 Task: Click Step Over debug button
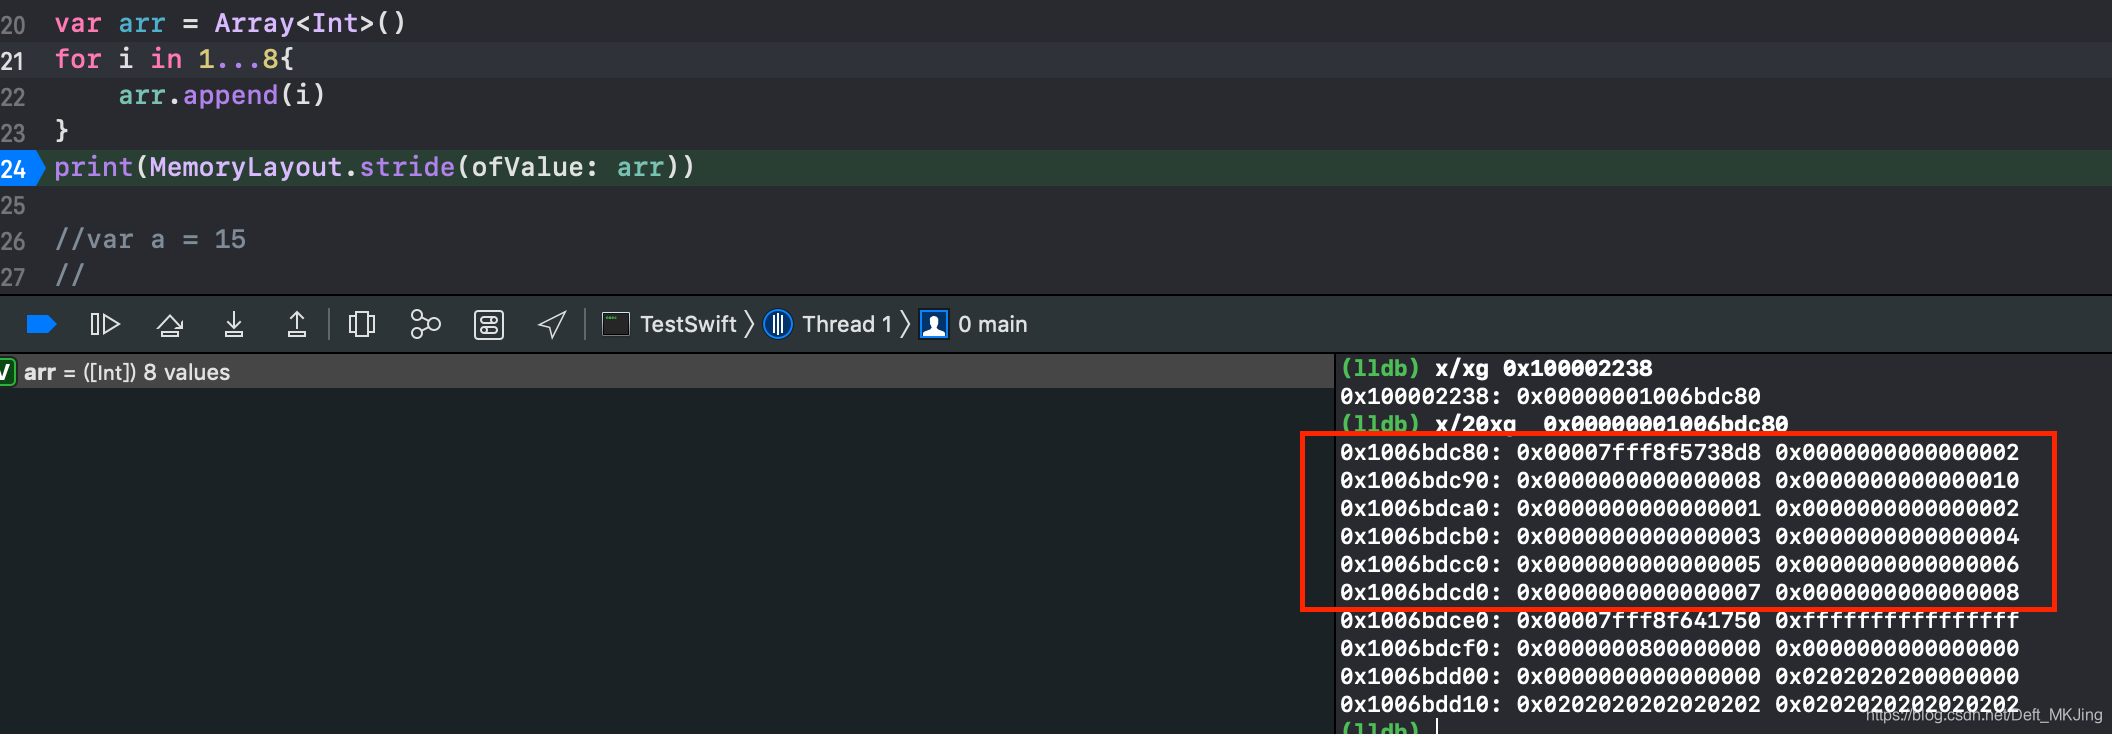(170, 324)
